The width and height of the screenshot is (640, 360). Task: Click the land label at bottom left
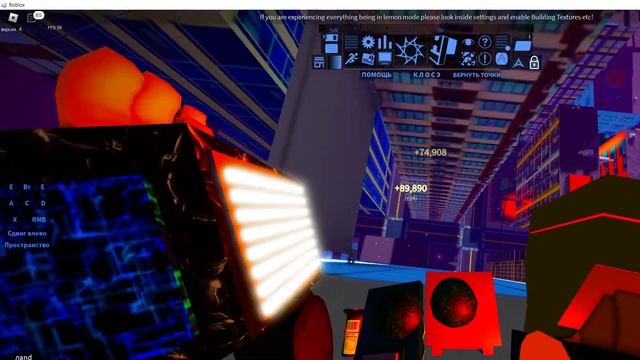(23, 357)
